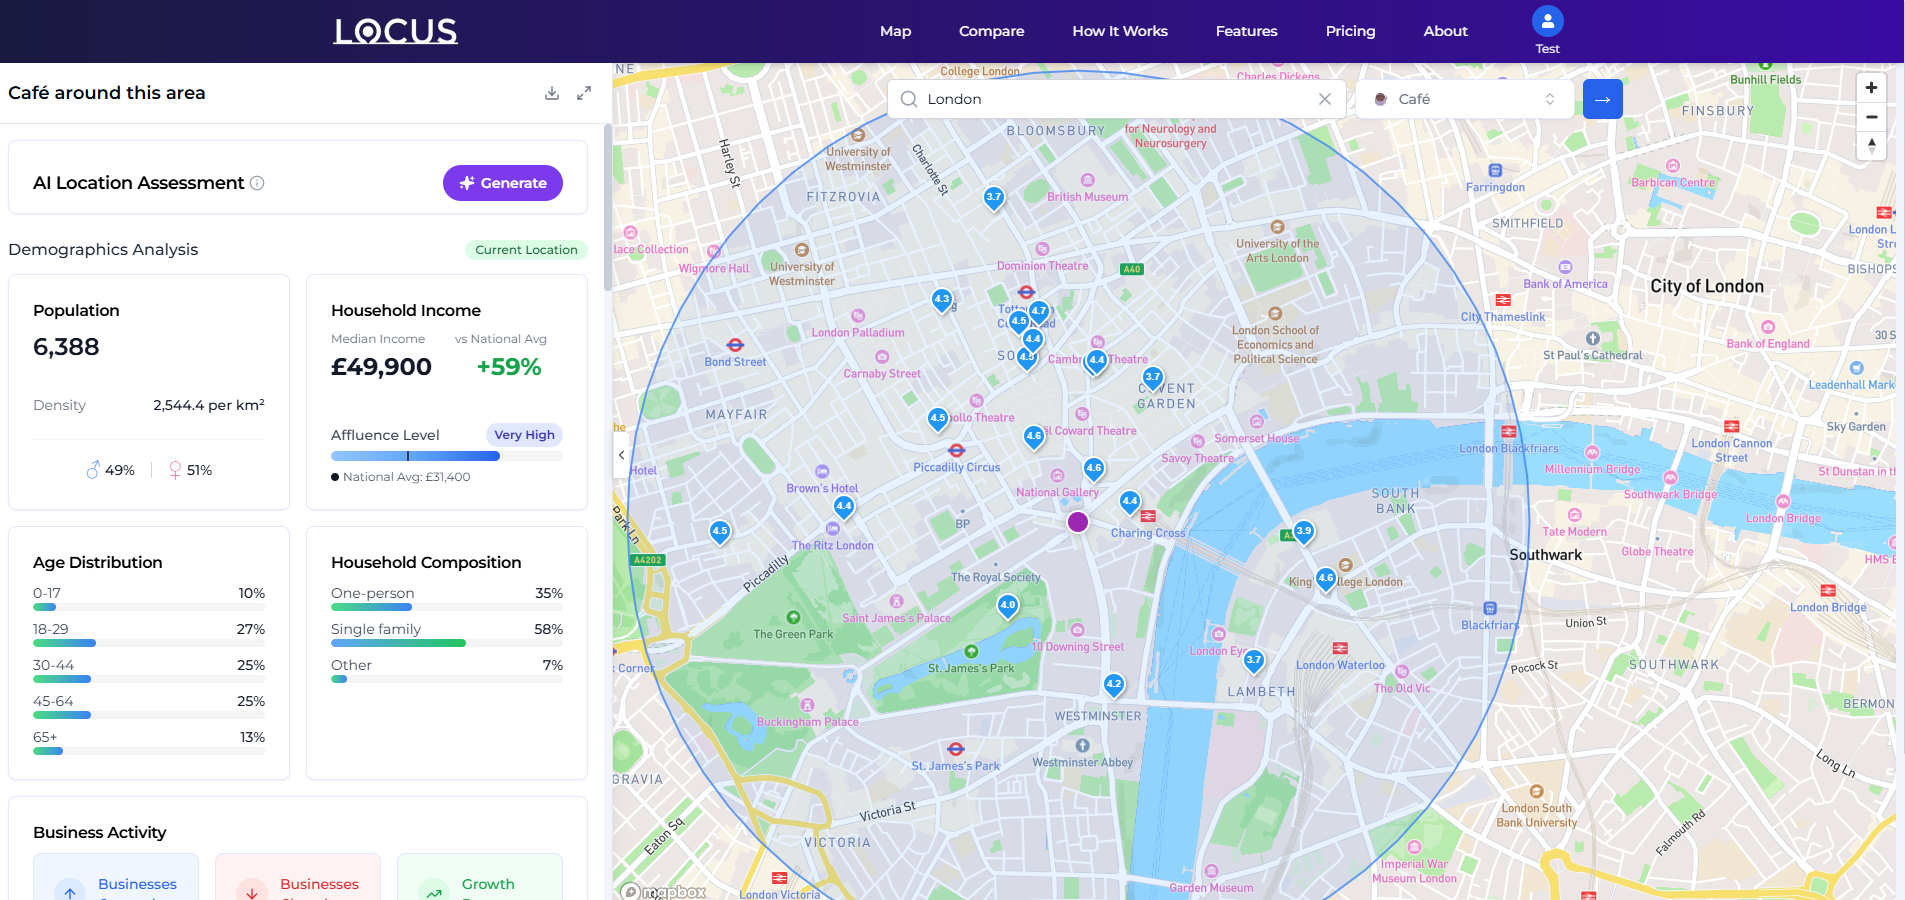Select the 4.0 café marker at St. James's Park

(x=1008, y=606)
